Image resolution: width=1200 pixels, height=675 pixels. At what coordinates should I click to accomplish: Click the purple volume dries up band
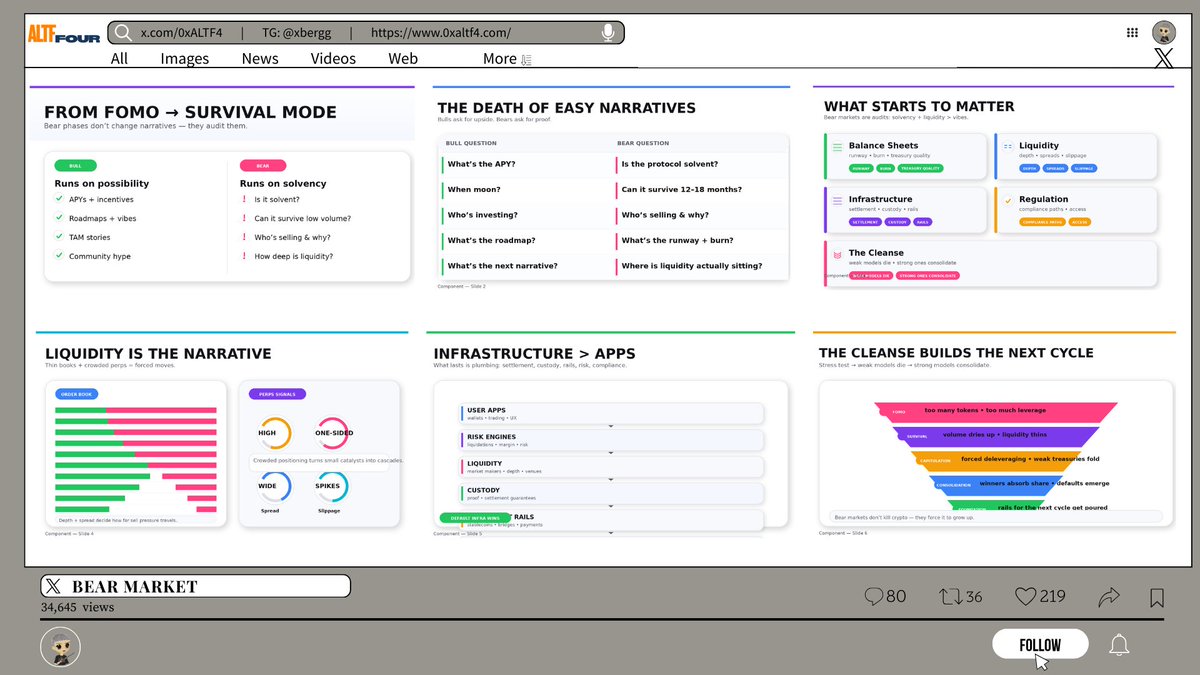point(996,435)
